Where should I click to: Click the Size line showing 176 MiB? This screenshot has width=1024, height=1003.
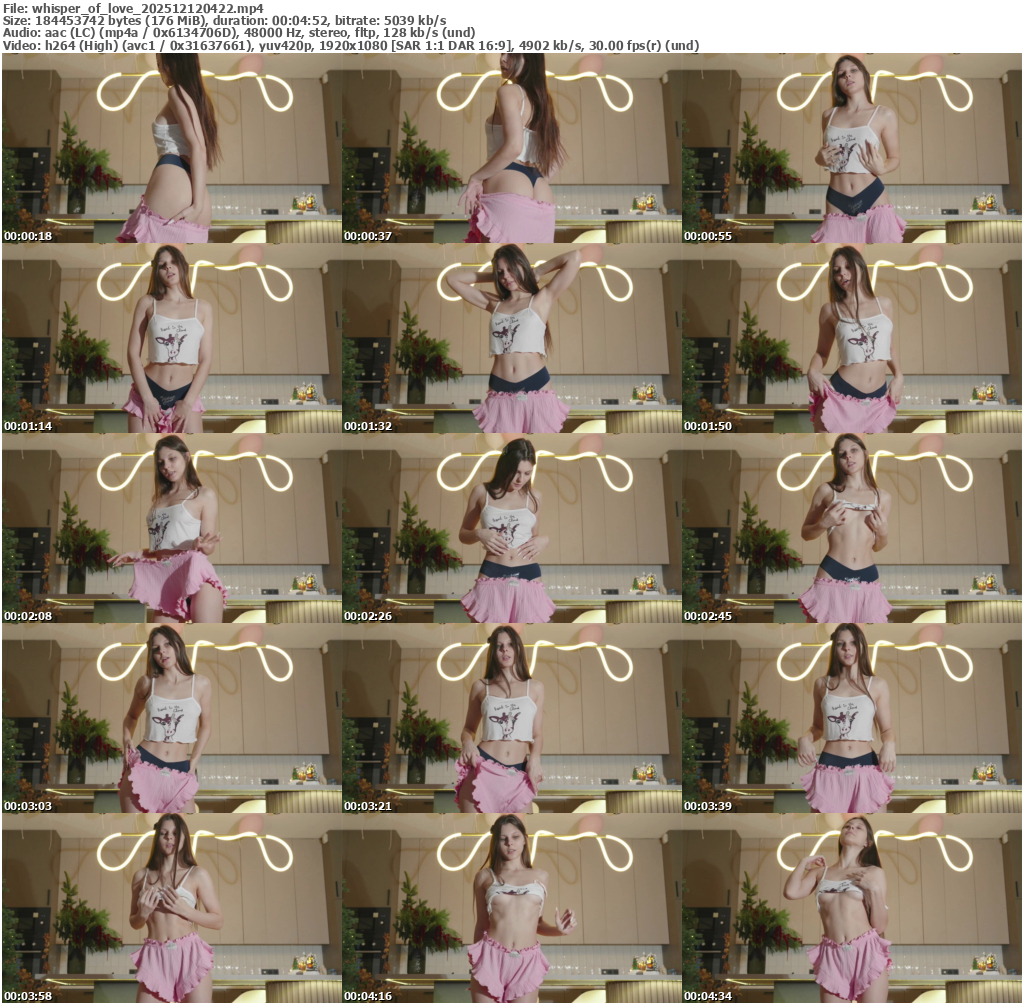pyautogui.click(x=225, y=20)
